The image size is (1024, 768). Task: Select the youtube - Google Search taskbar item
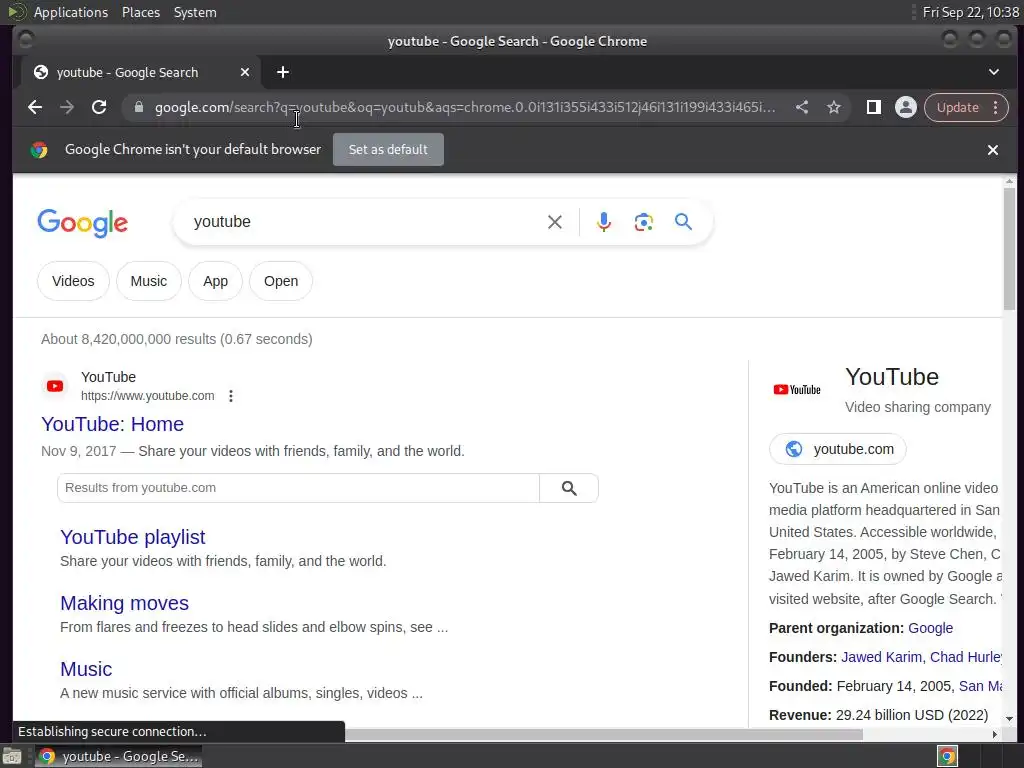(119, 756)
